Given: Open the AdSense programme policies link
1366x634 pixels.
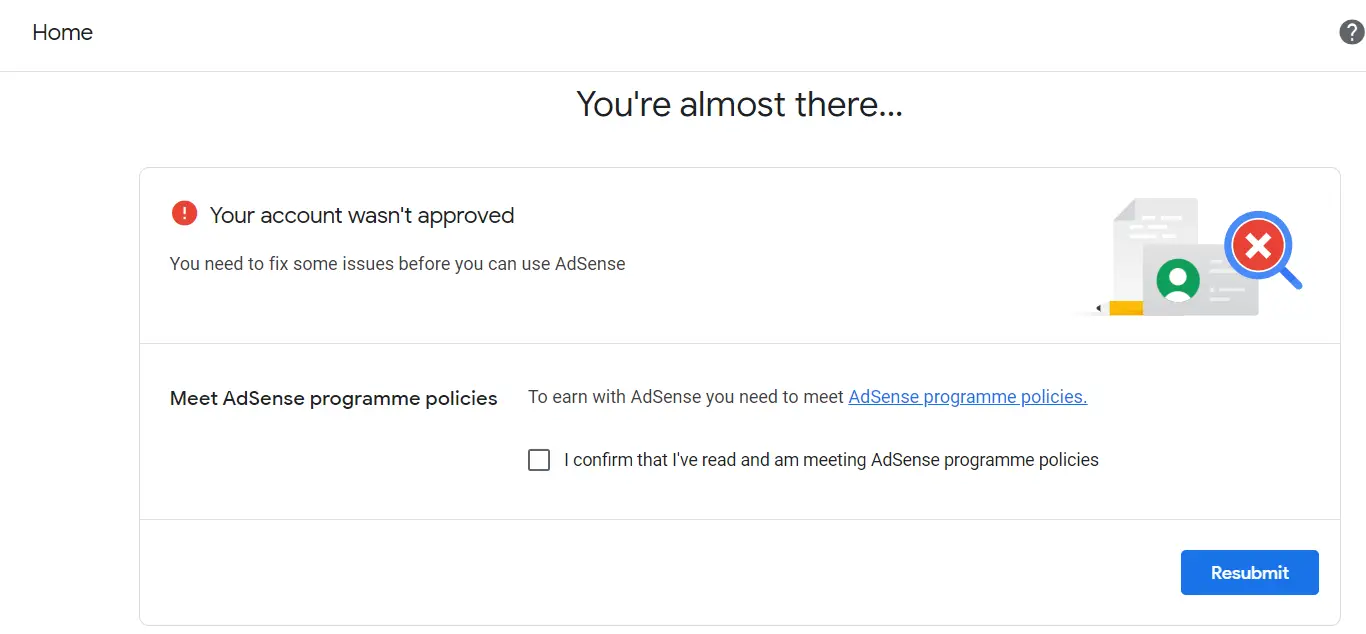Looking at the screenshot, I should [968, 397].
